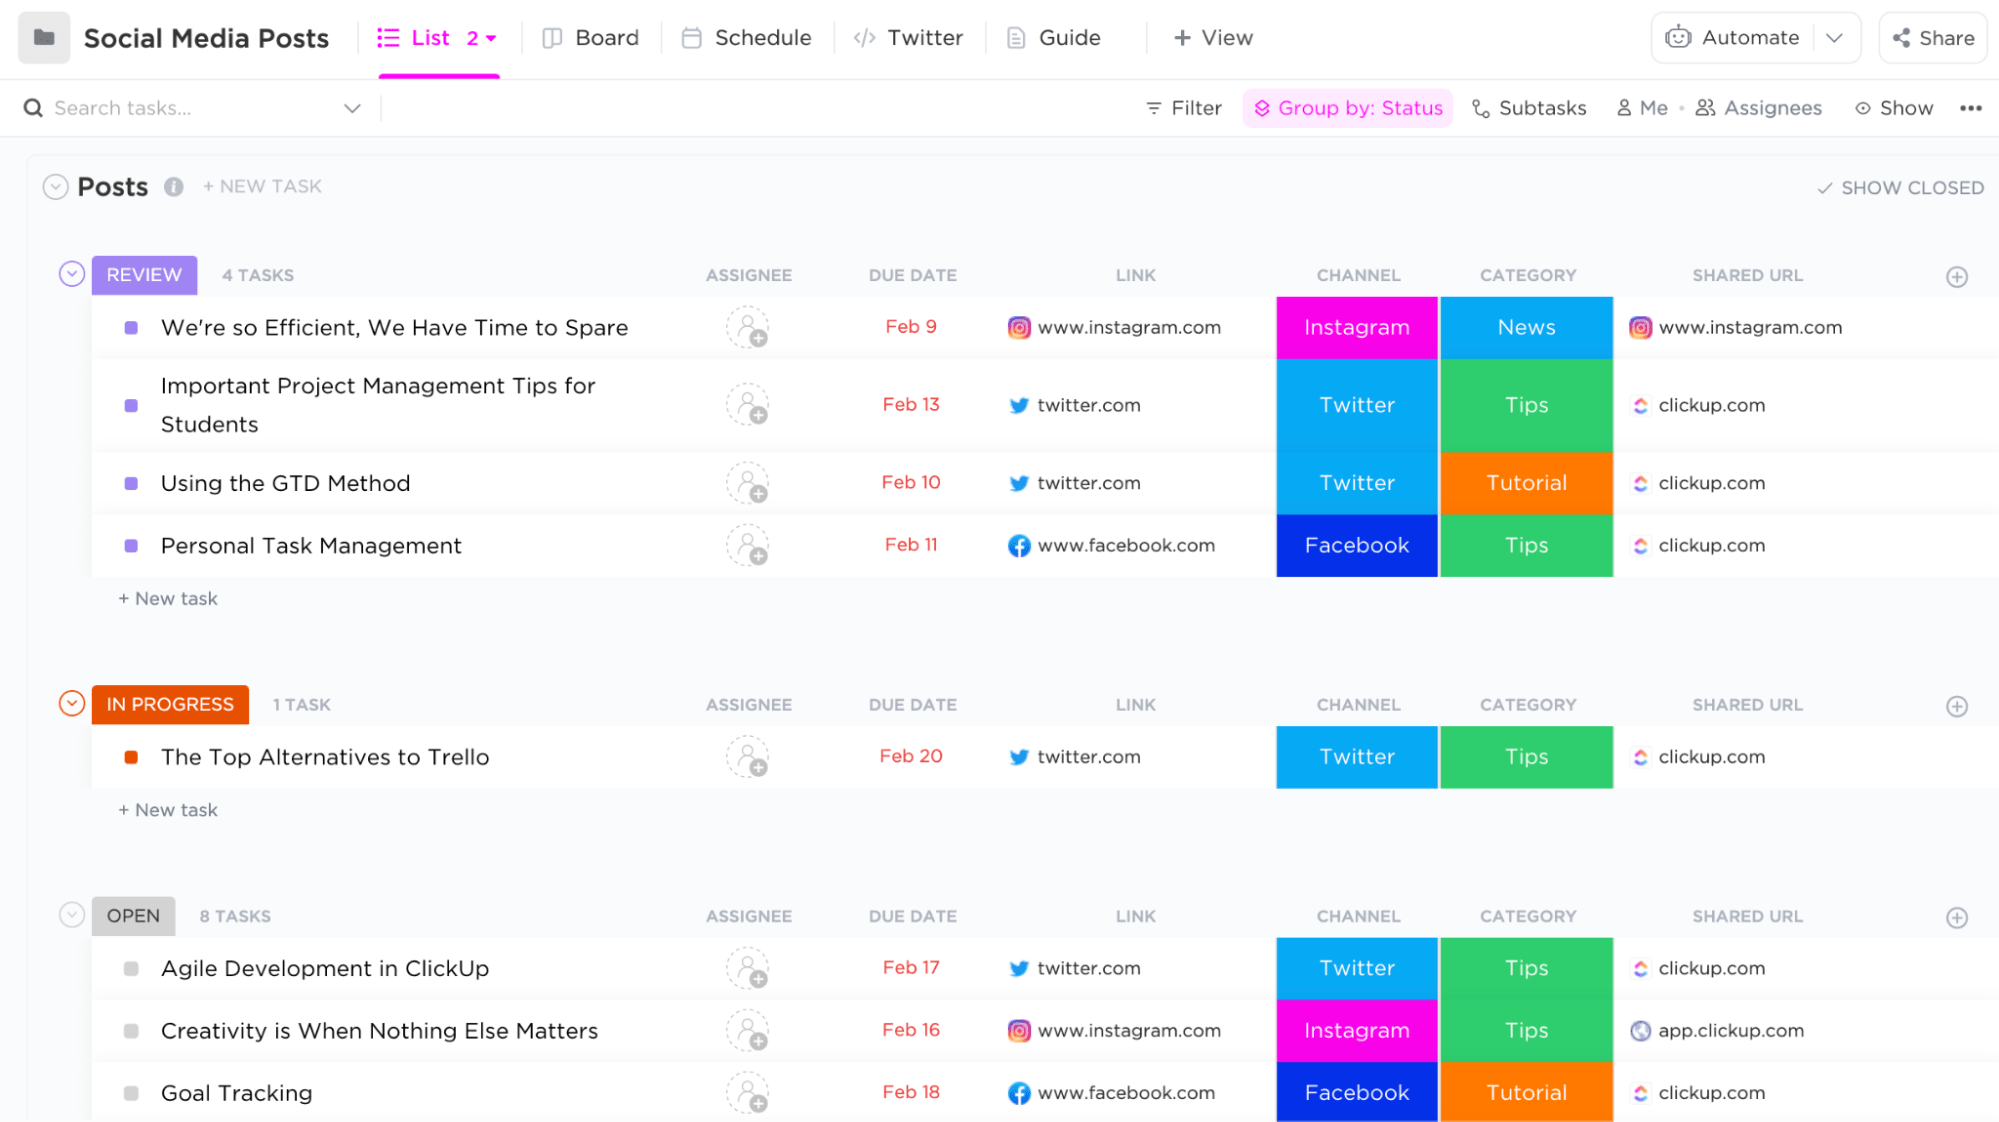Click the Instagram channel tag on first task

pos(1356,327)
